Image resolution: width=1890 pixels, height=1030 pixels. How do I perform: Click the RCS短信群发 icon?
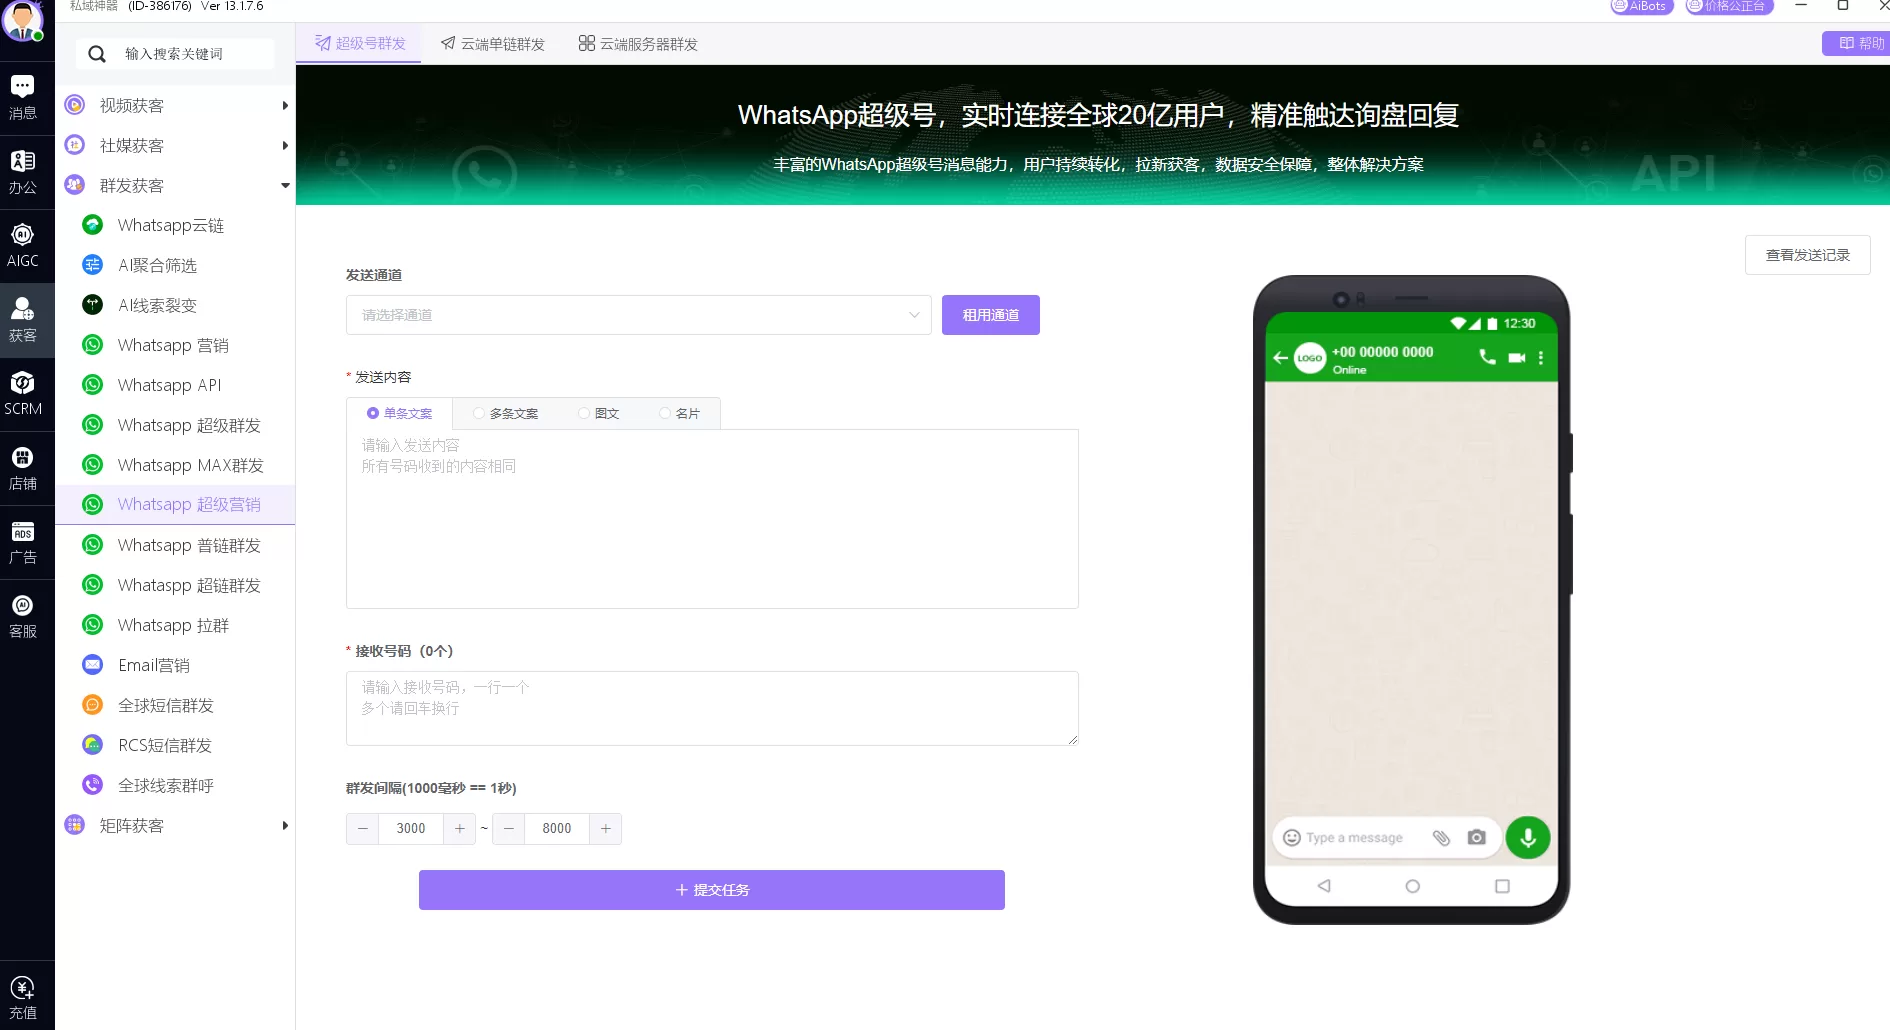pyautogui.click(x=93, y=745)
